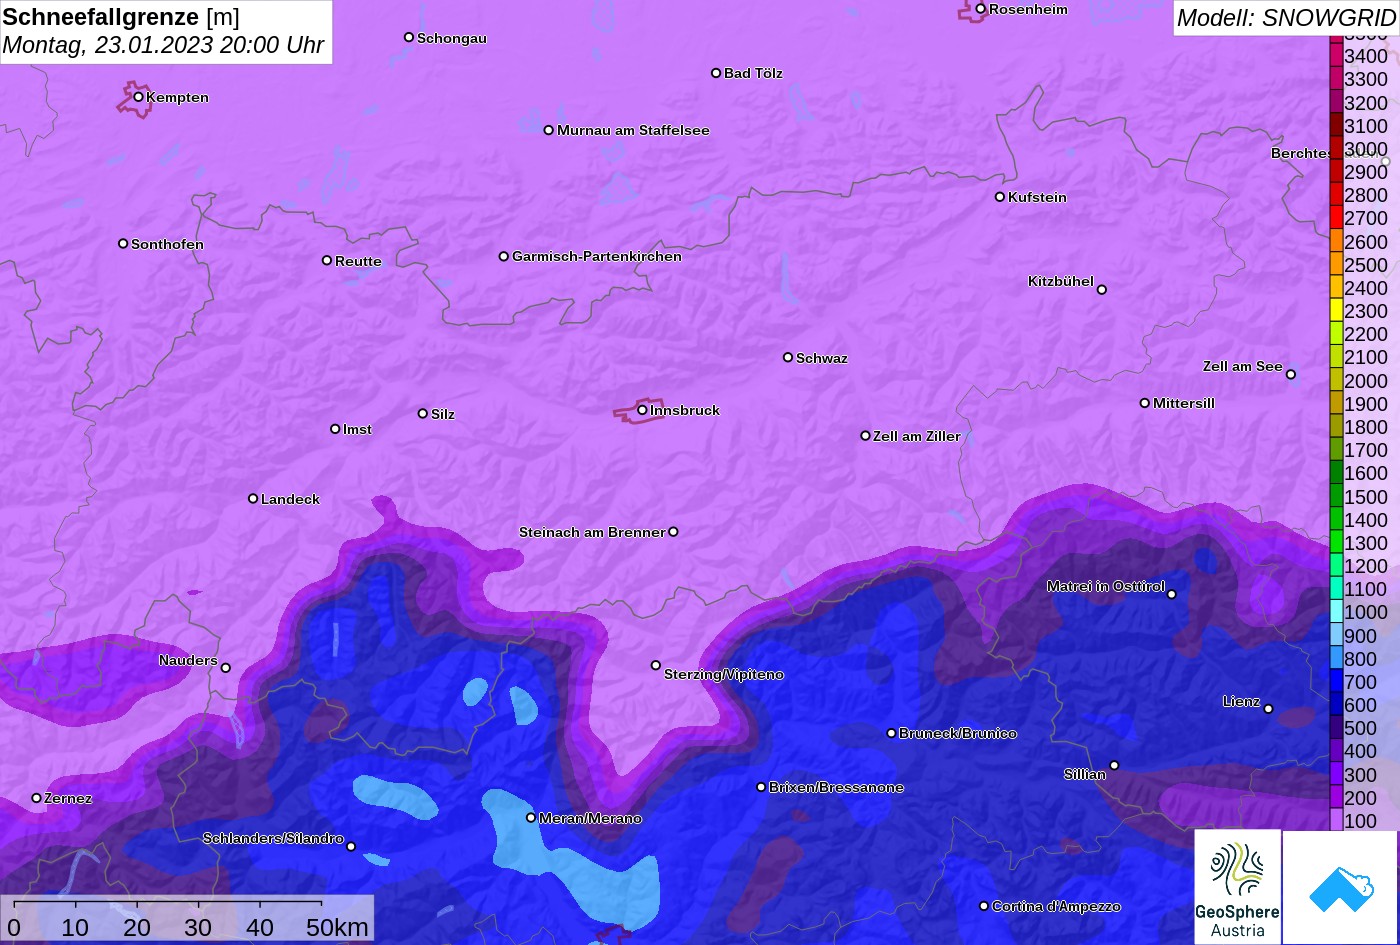
Task: Select the Brixen/Bressanone marker
Action: [761, 787]
